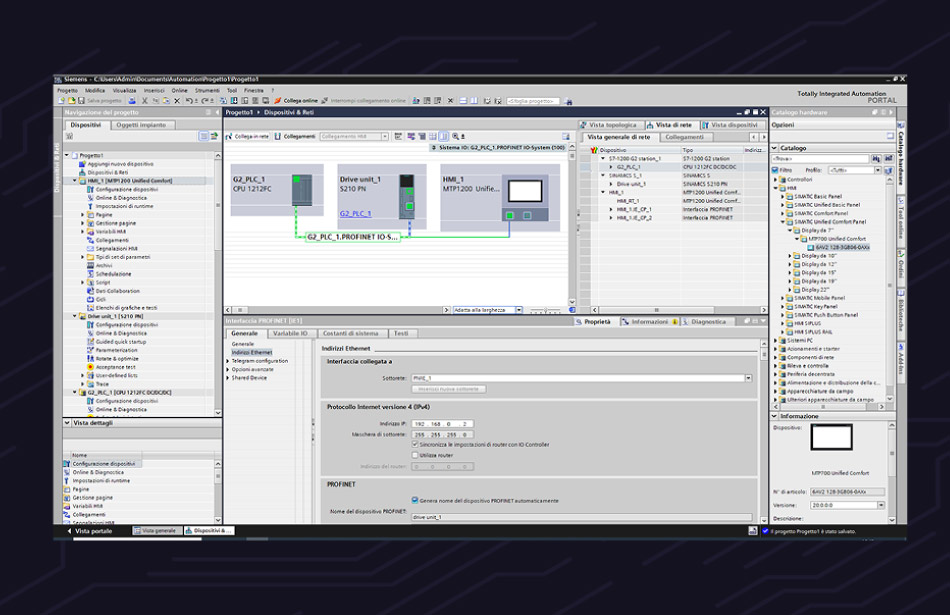Image resolution: width=950 pixels, height=615 pixels.
Task: Expand Telegram configuration in inspector navigation
Action: [228, 361]
